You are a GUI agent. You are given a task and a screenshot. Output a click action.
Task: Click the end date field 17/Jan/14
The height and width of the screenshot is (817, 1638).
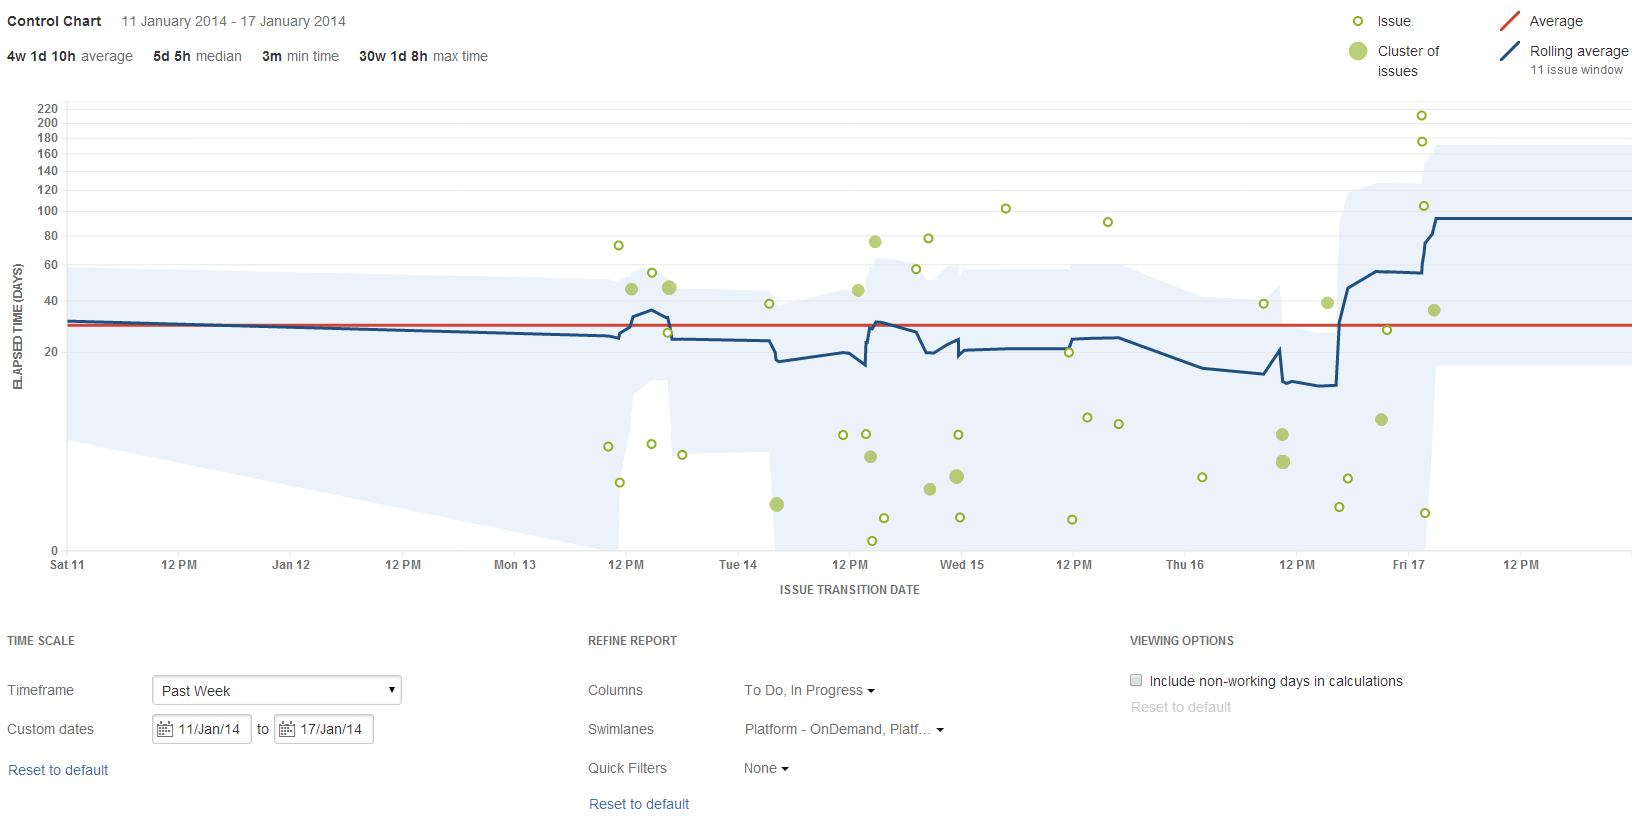click(324, 729)
